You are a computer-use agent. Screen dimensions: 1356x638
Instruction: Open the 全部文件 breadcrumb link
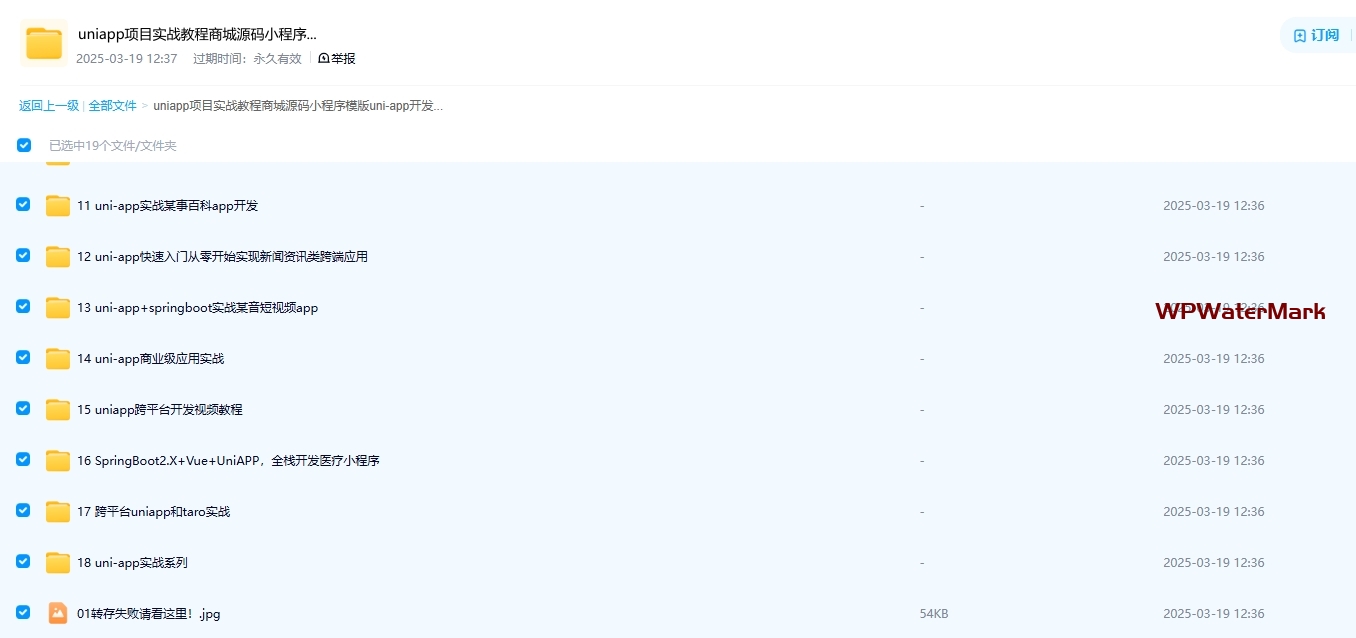(x=112, y=106)
